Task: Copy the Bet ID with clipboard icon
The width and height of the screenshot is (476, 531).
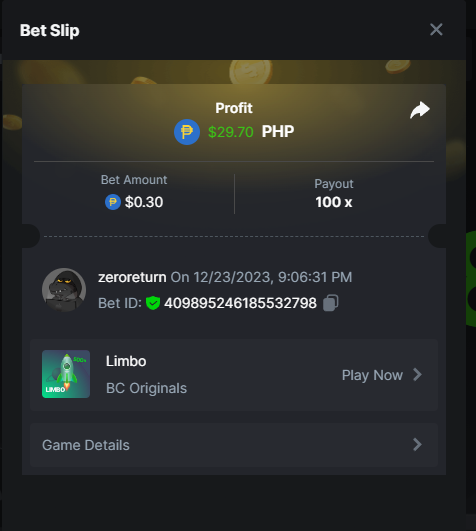Action: click(330, 303)
